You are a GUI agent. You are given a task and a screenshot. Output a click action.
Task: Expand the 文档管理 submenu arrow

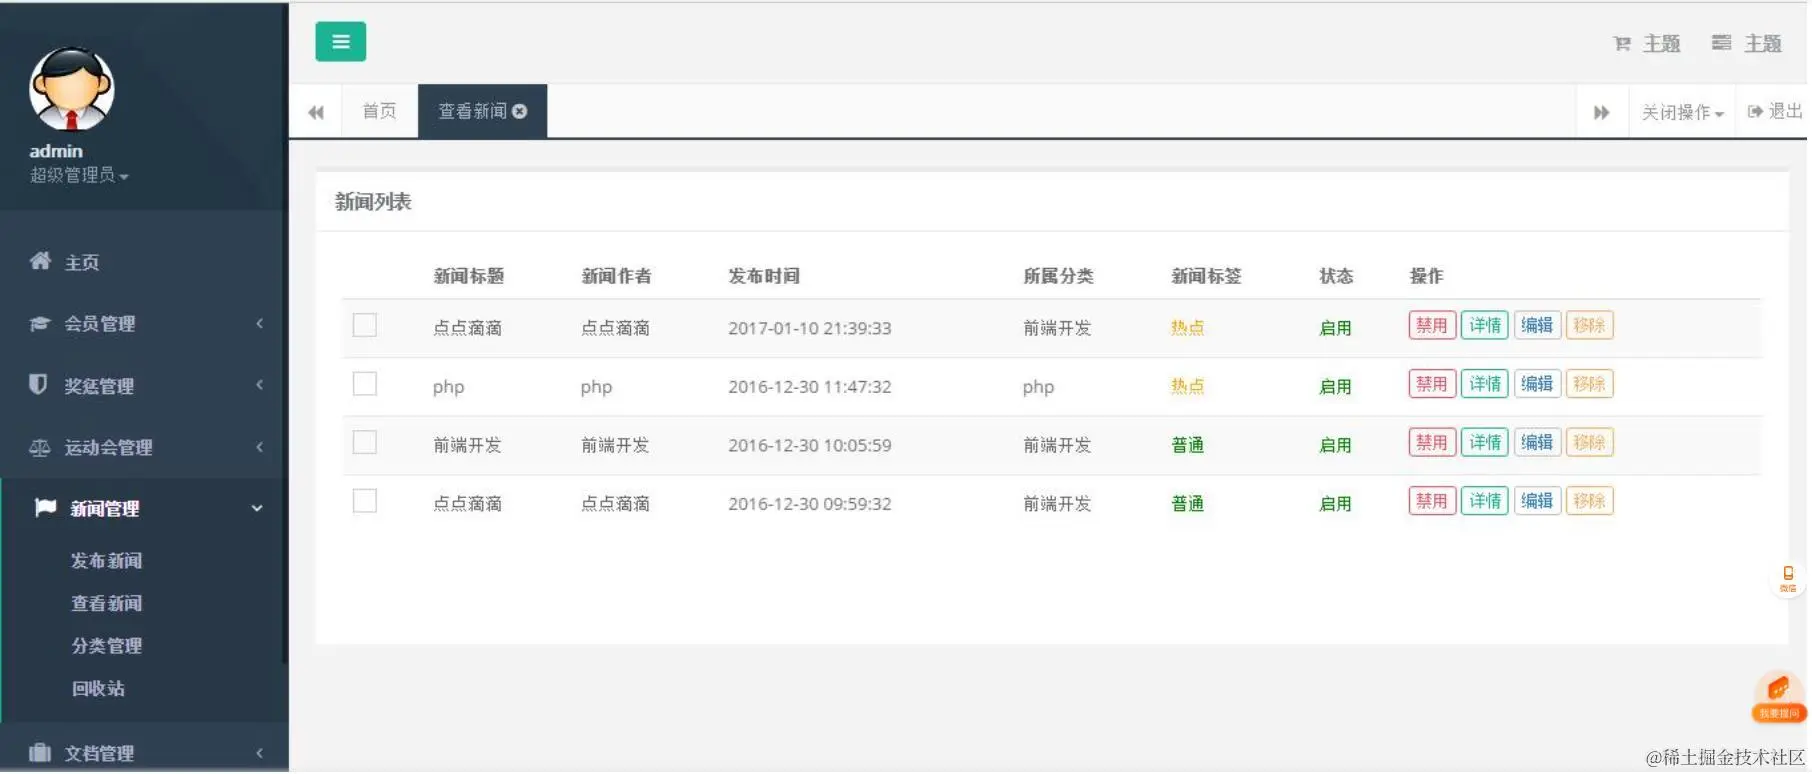(259, 753)
